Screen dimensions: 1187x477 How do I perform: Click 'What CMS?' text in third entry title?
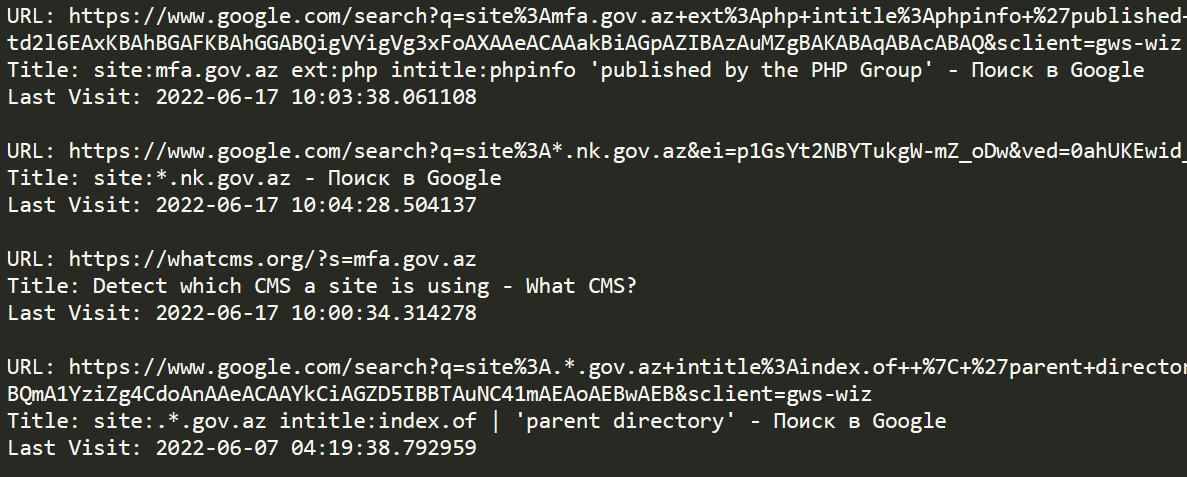tap(581, 286)
